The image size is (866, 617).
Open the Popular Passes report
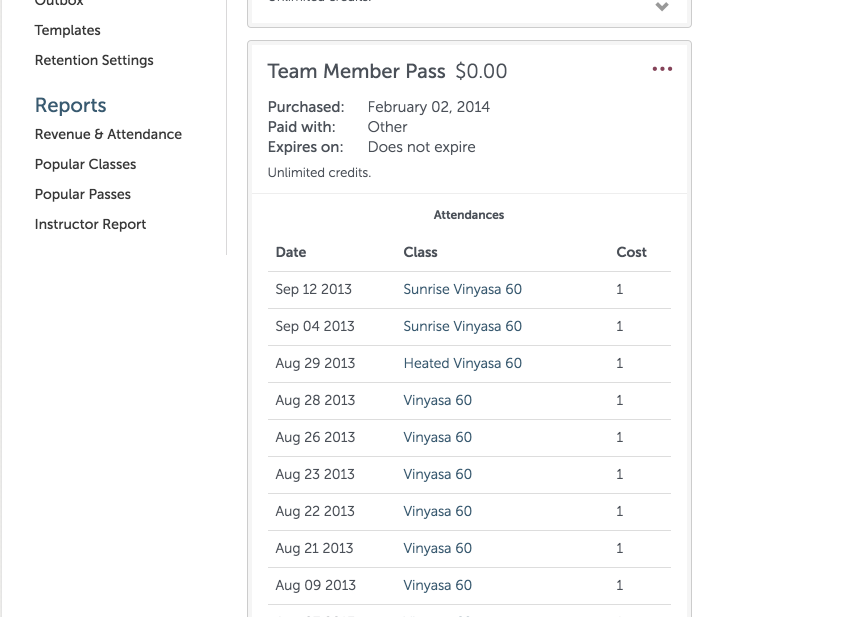[x=83, y=194]
